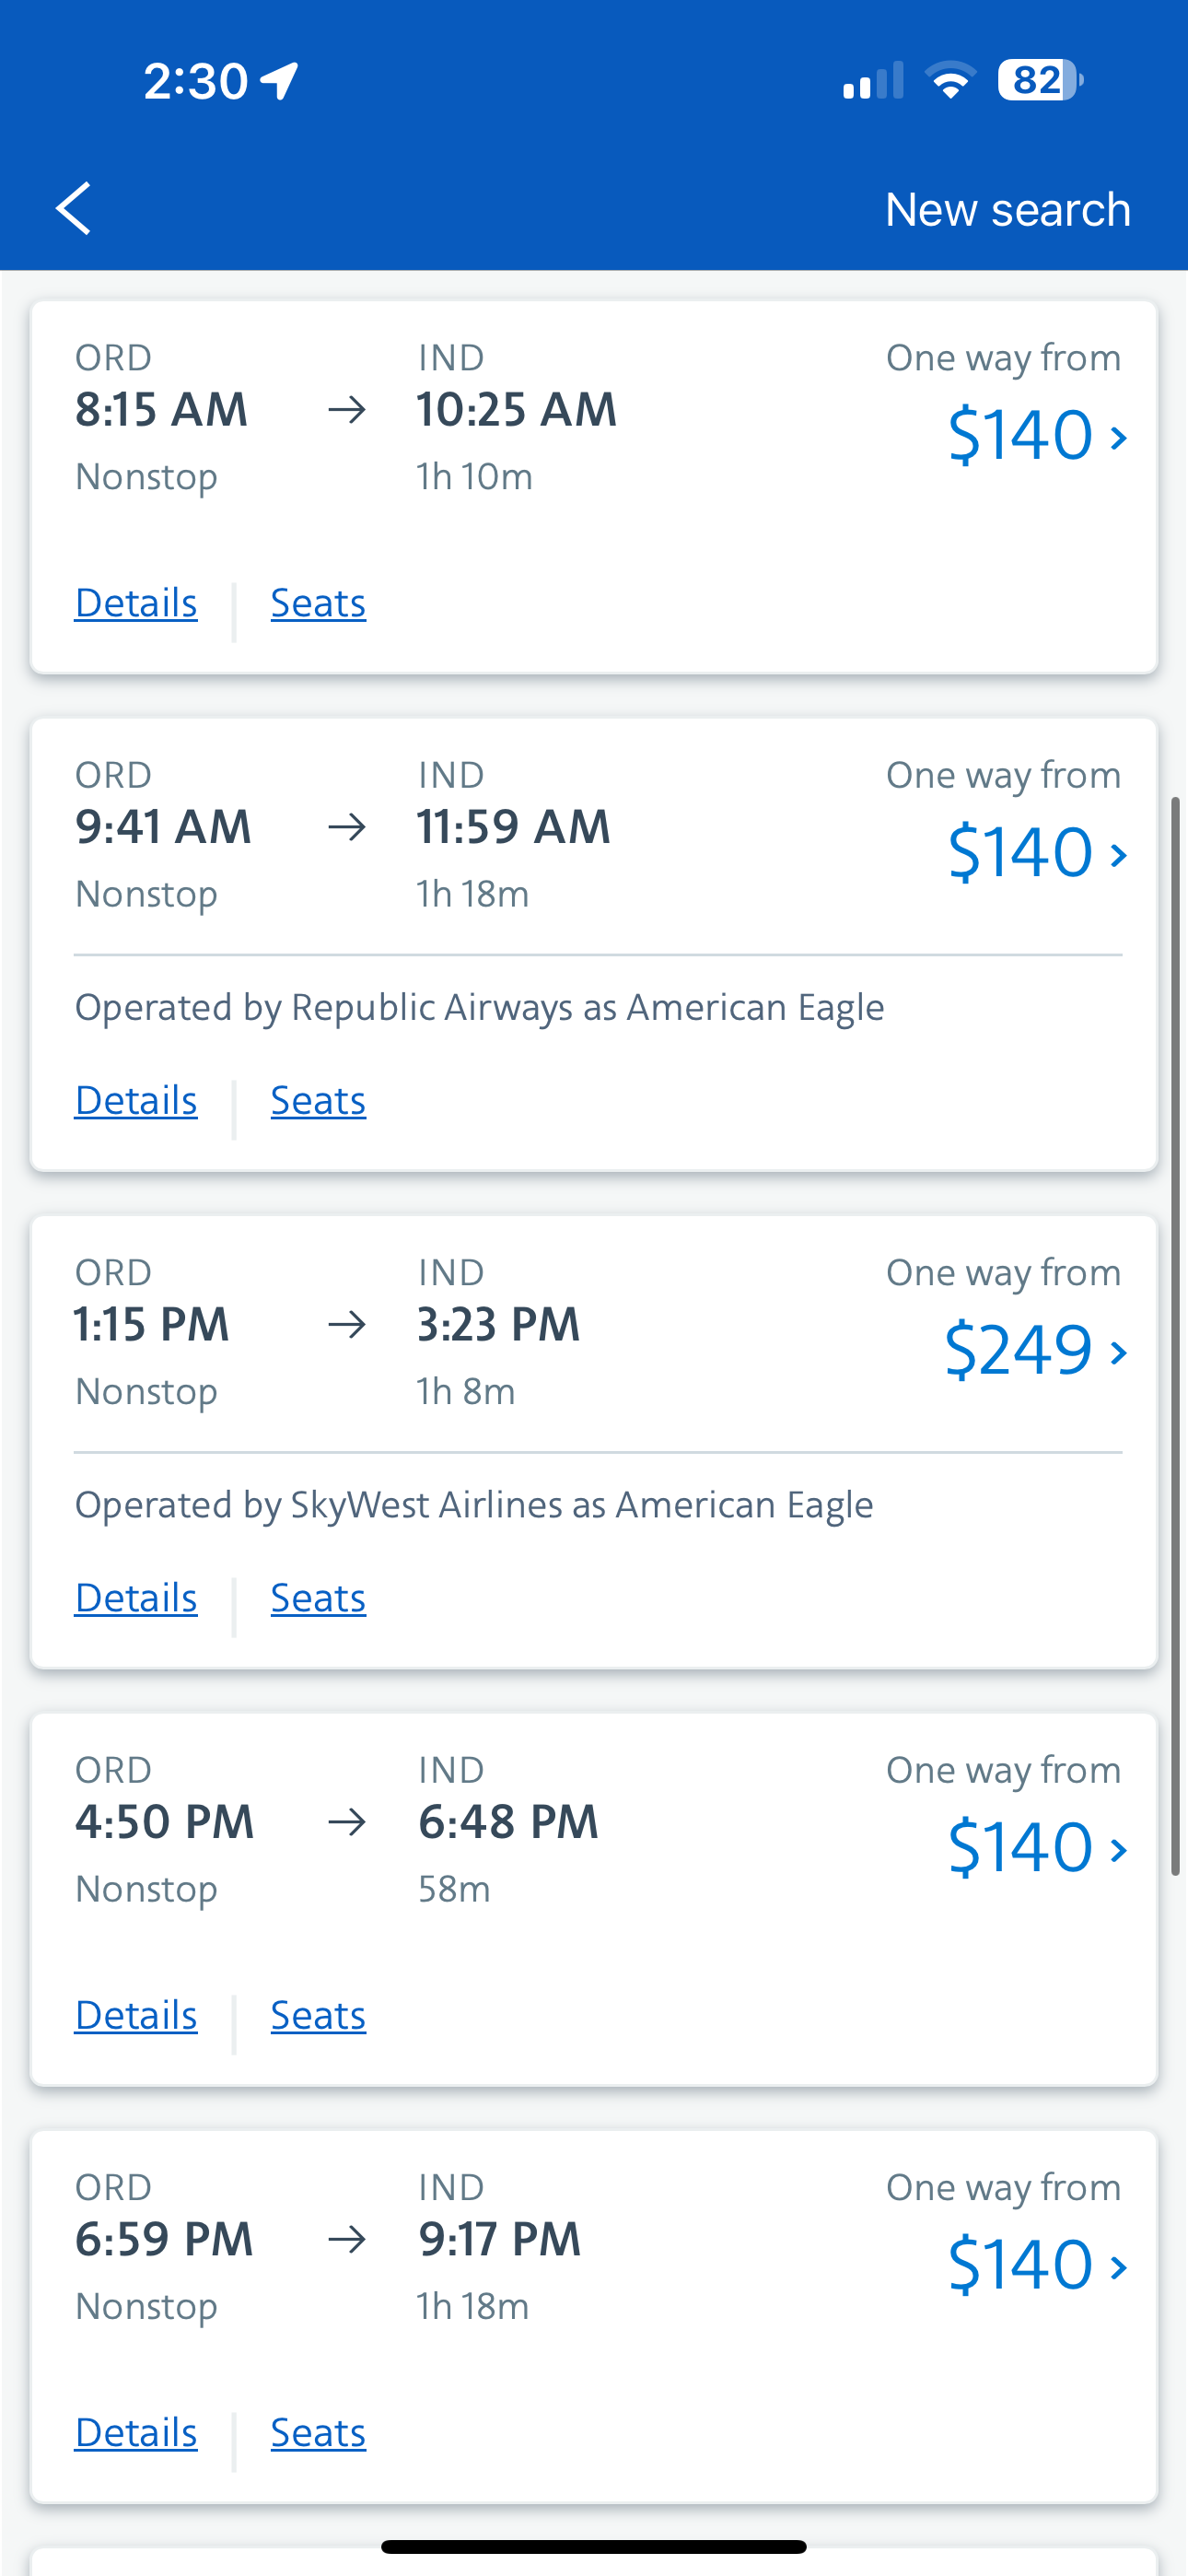This screenshot has width=1188, height=2576.
Task: View Seats for the 8:15 AM flight
Action: 318,603
